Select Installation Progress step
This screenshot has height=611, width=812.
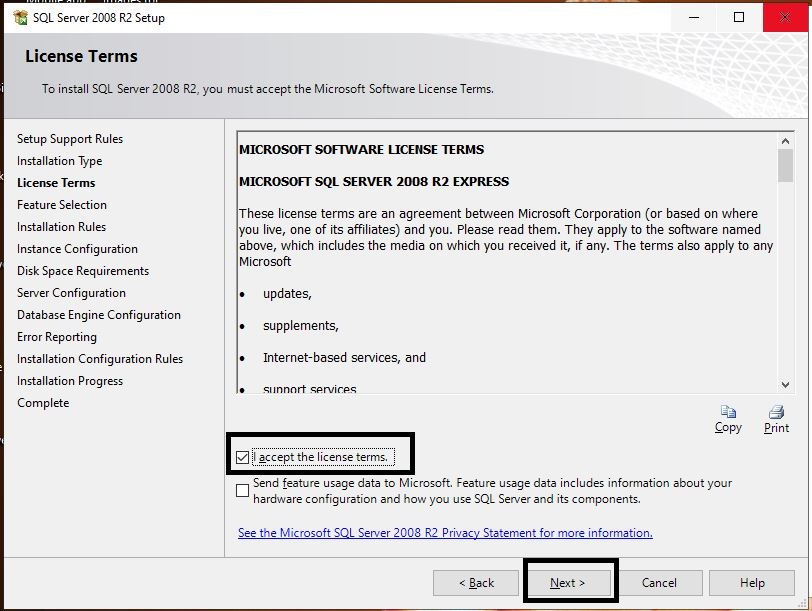(70, 381)
